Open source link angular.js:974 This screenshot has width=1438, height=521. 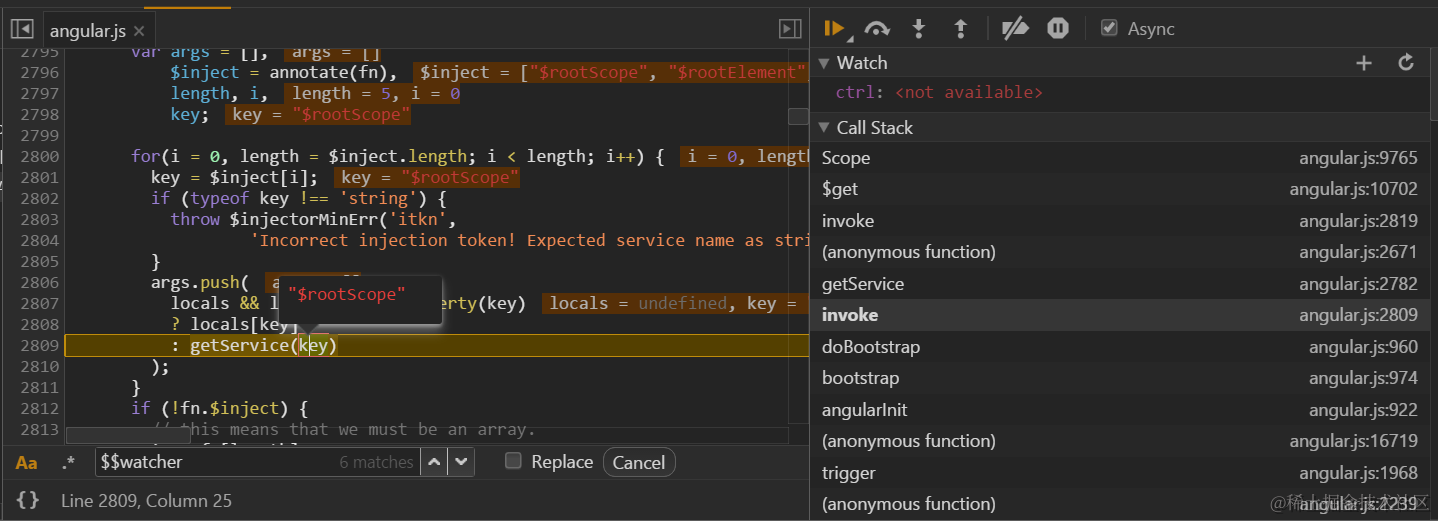pyautogui.click(x=1363, y=378)
